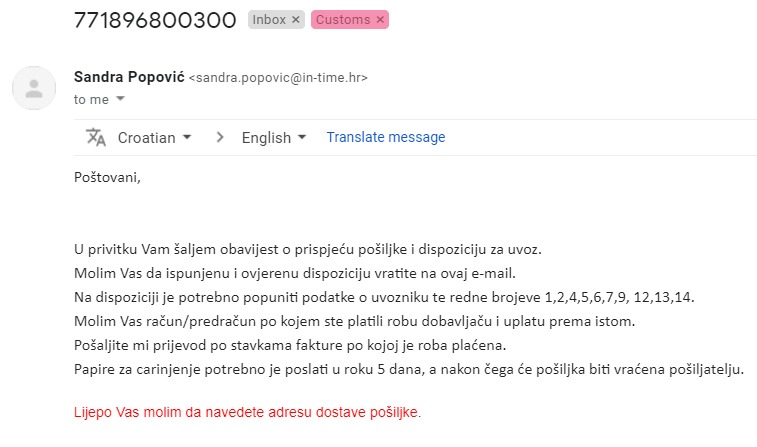The image size is (757, 447).
Task: Open the pink Customs label
Action: [x=343, y=19]
